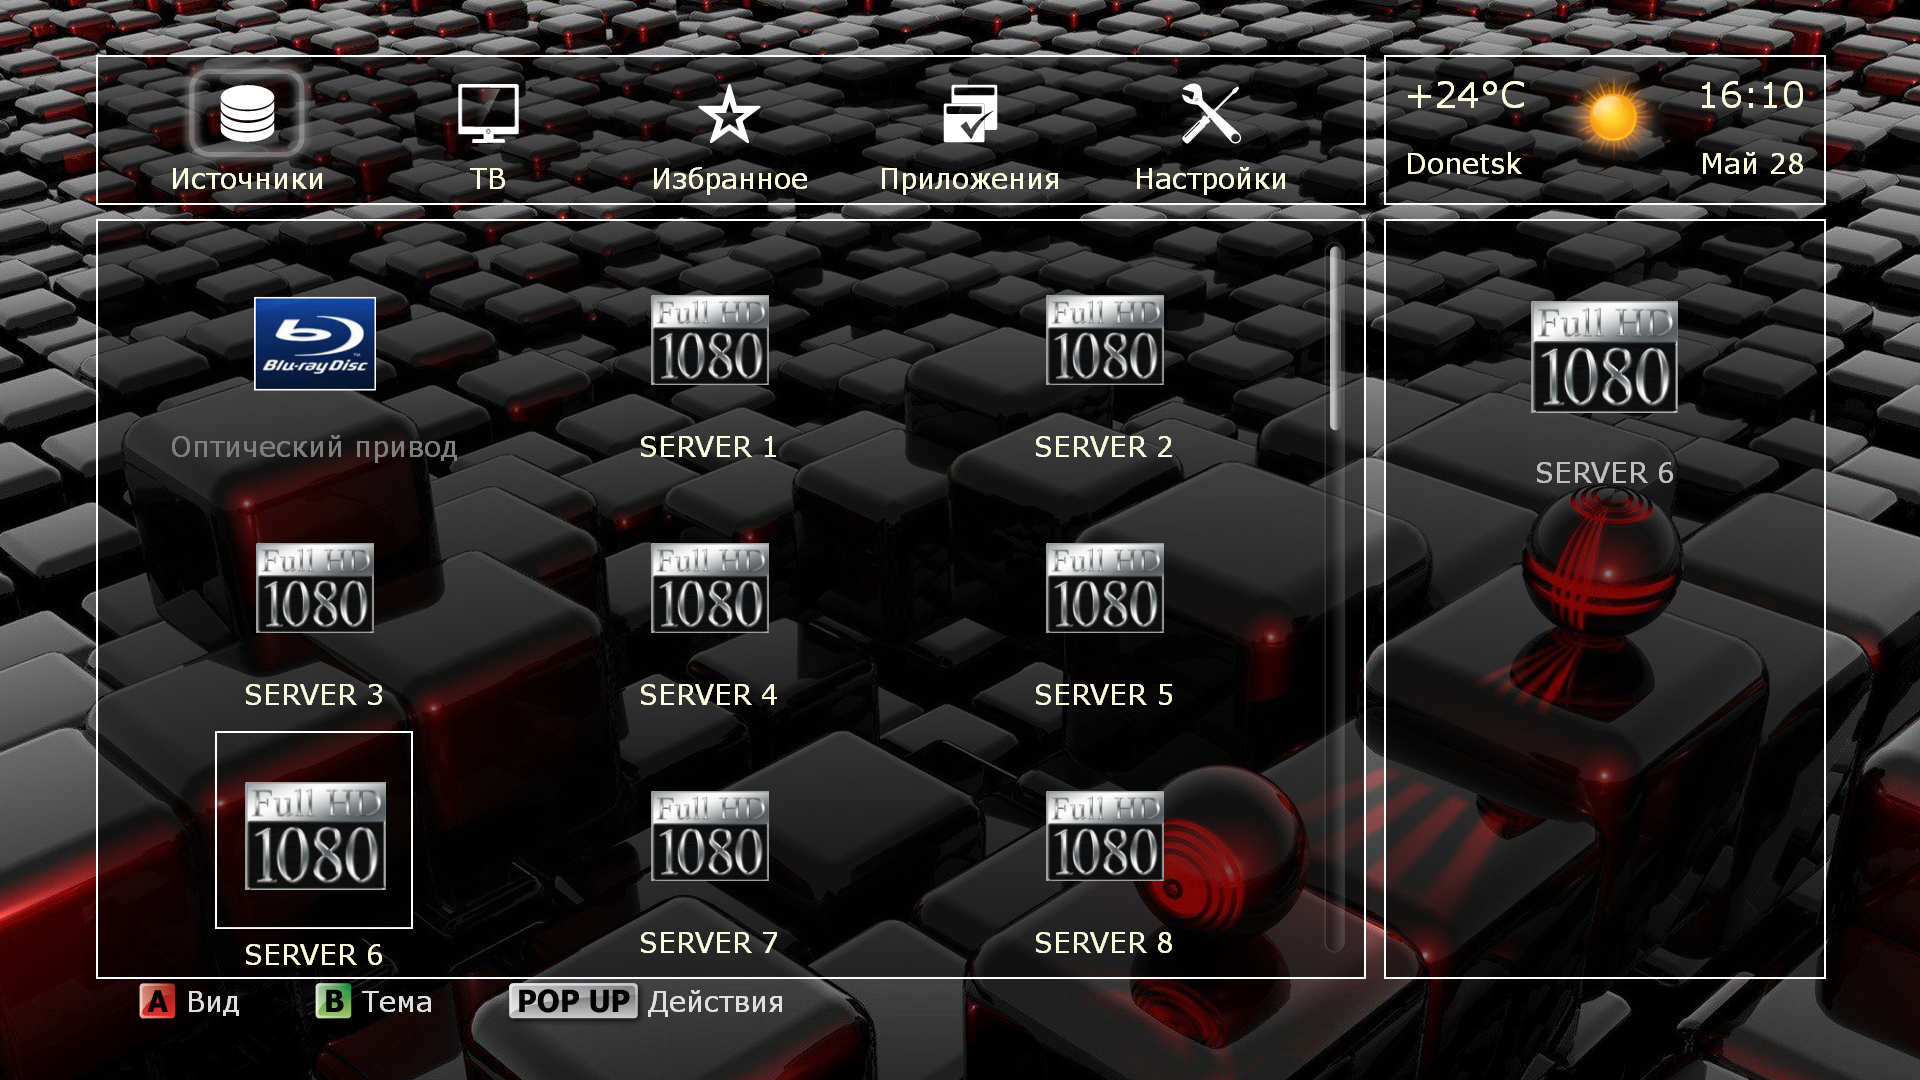The width and height of the screenshot is (1920, 1080).
Task: Open the Избранное star icon
Action: [x=729, y=114]
